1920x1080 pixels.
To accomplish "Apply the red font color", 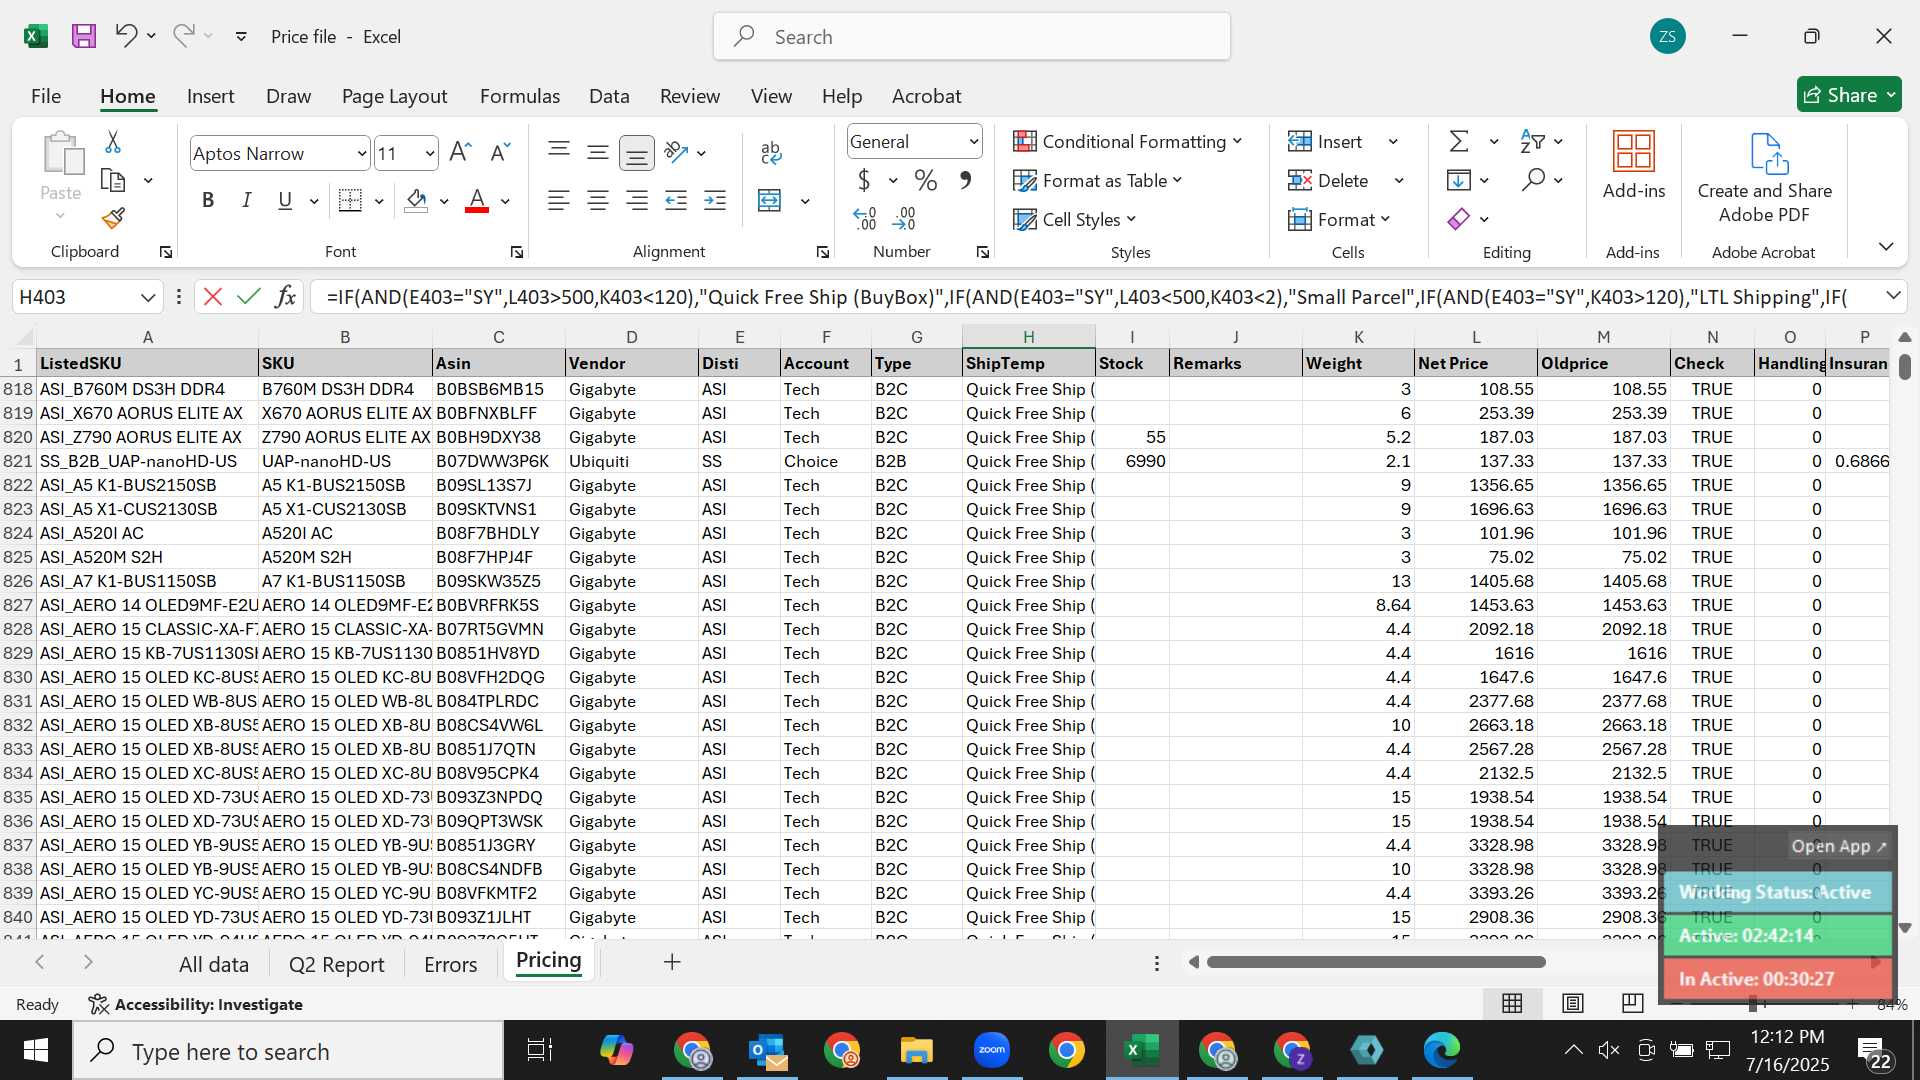I will point(478,201).
